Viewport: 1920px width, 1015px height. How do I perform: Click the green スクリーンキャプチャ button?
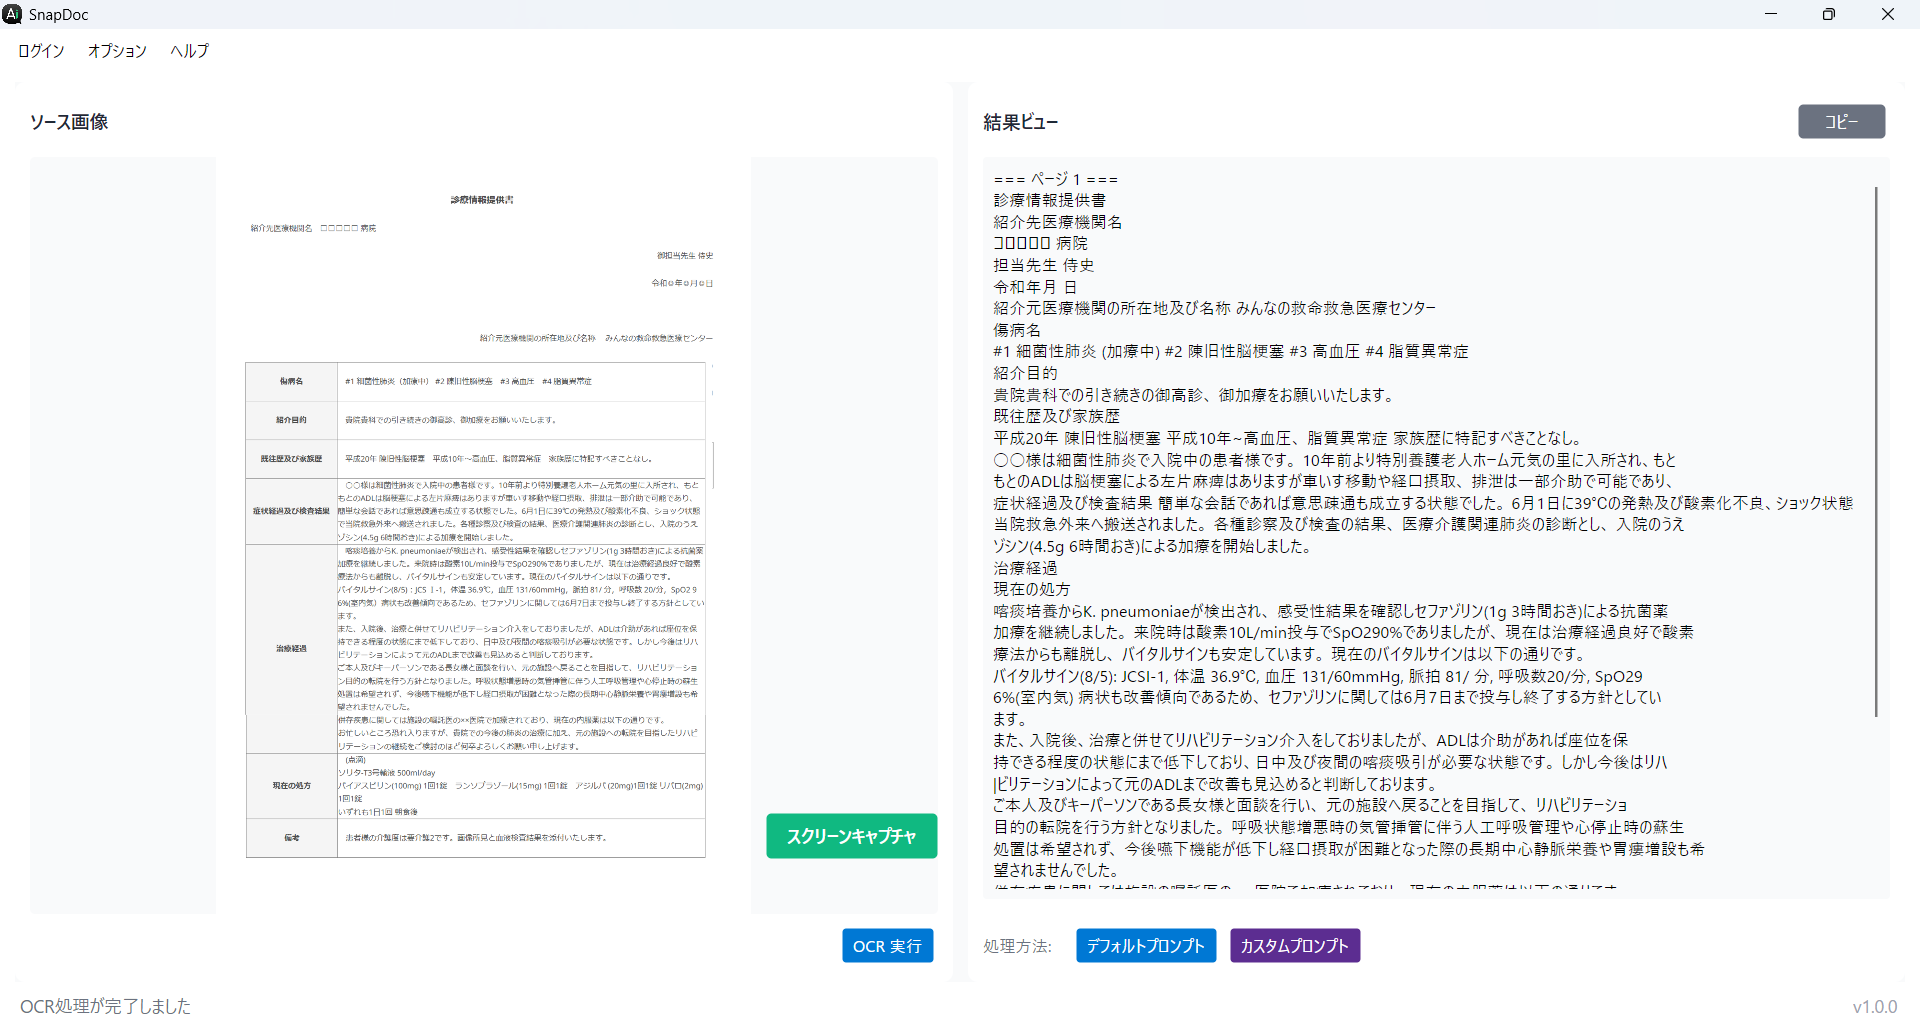[x=851, y=836]
